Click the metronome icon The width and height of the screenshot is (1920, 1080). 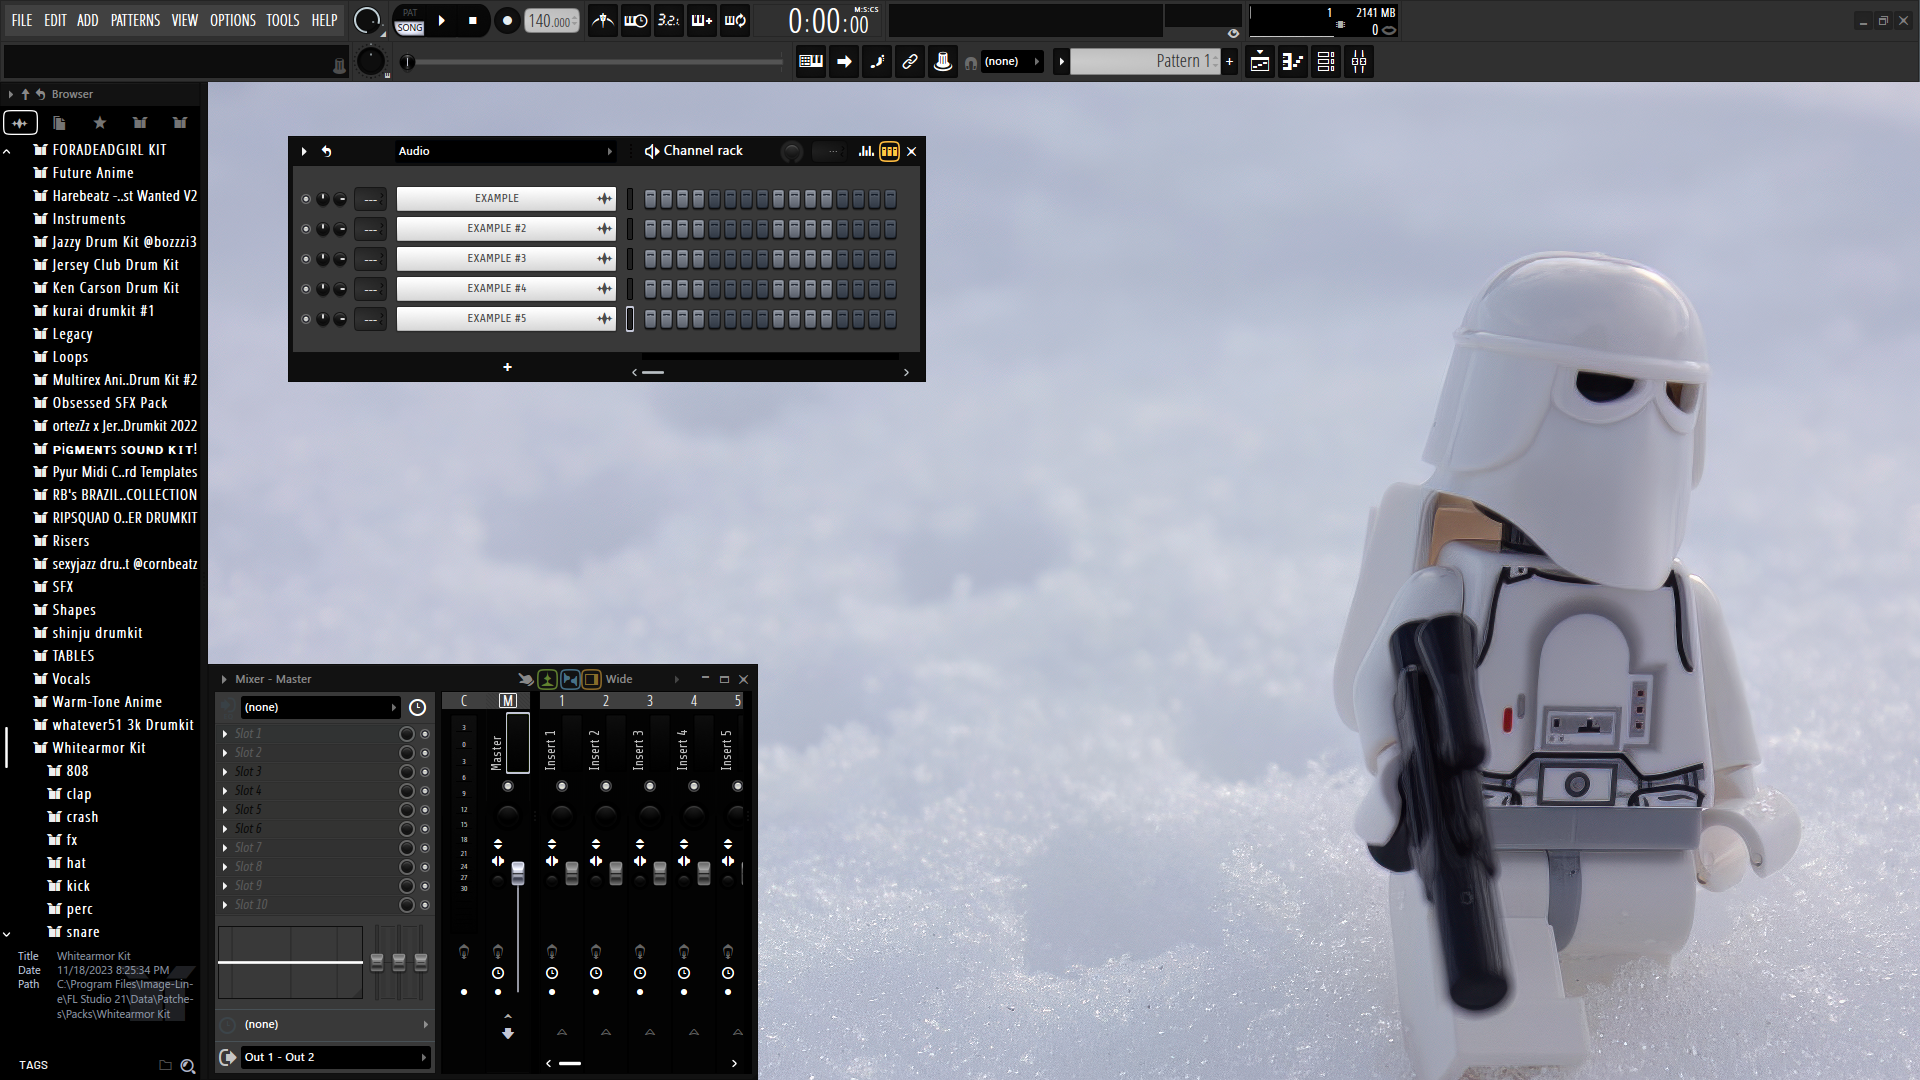602,20
